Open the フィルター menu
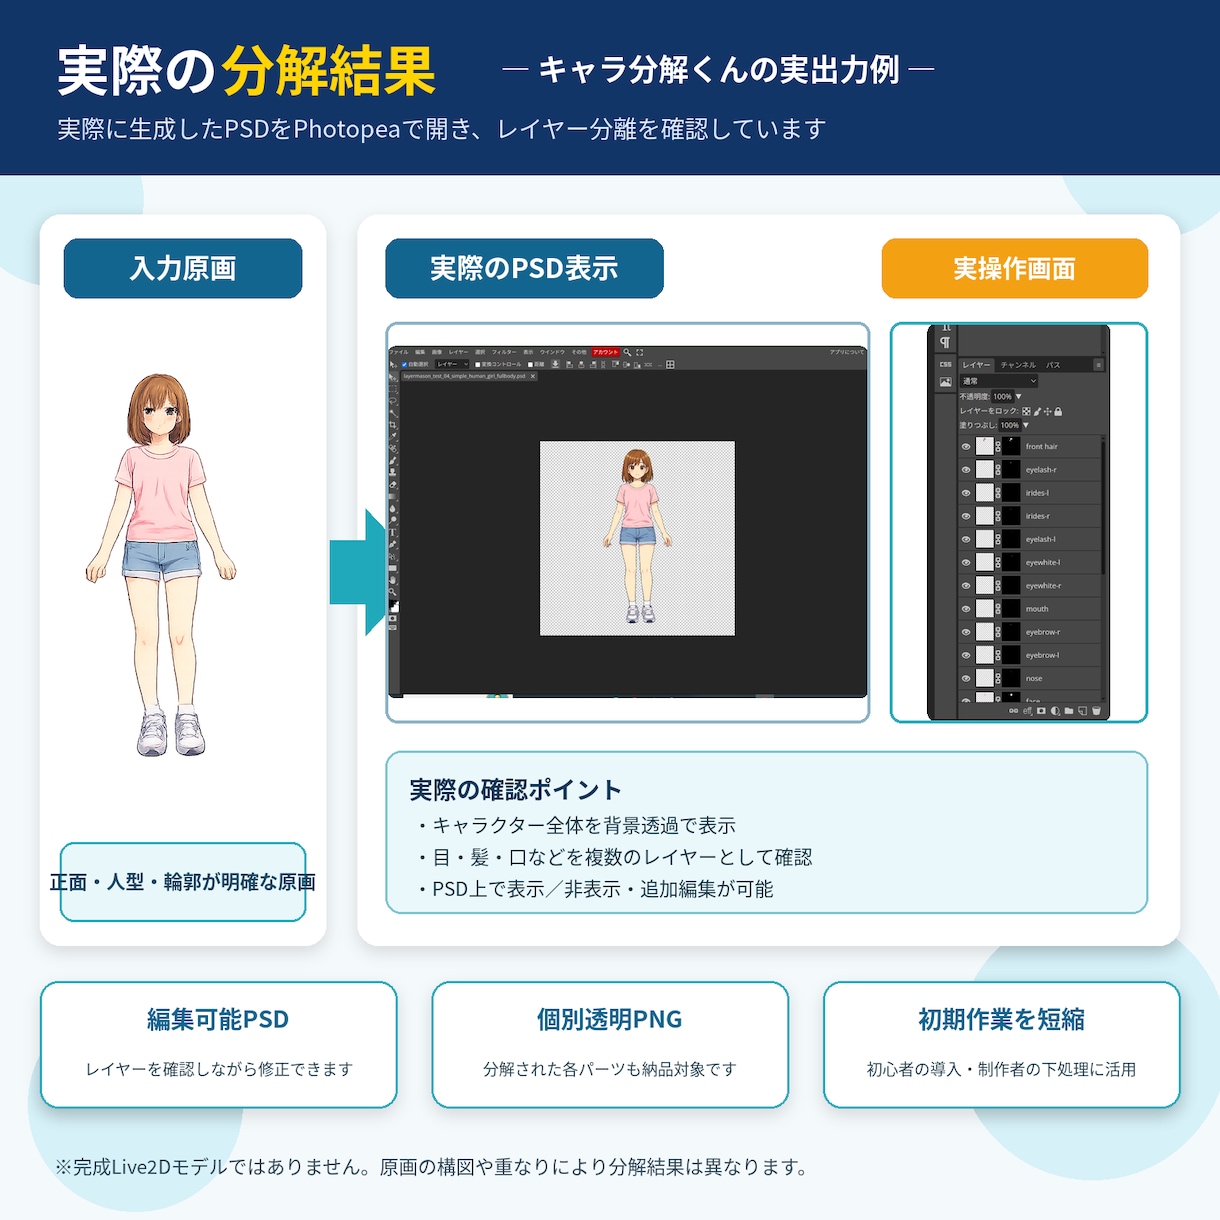This screenshot has height=1220, width=1220. (504, 352)
